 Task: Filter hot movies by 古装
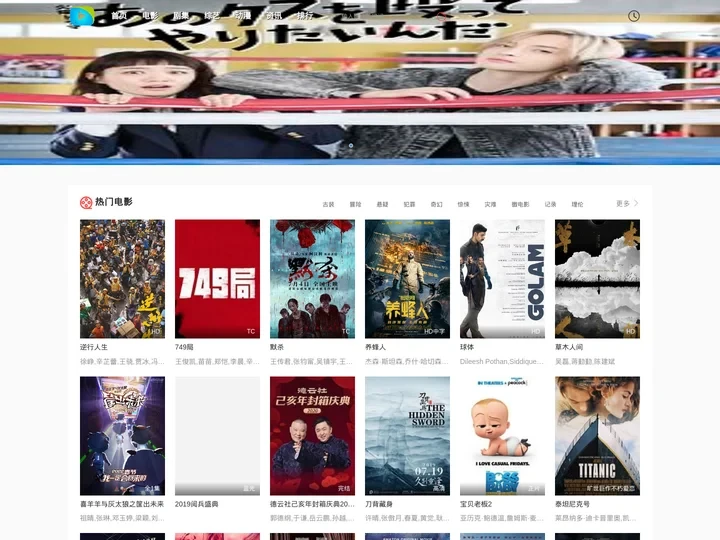[x=328, y=204]
